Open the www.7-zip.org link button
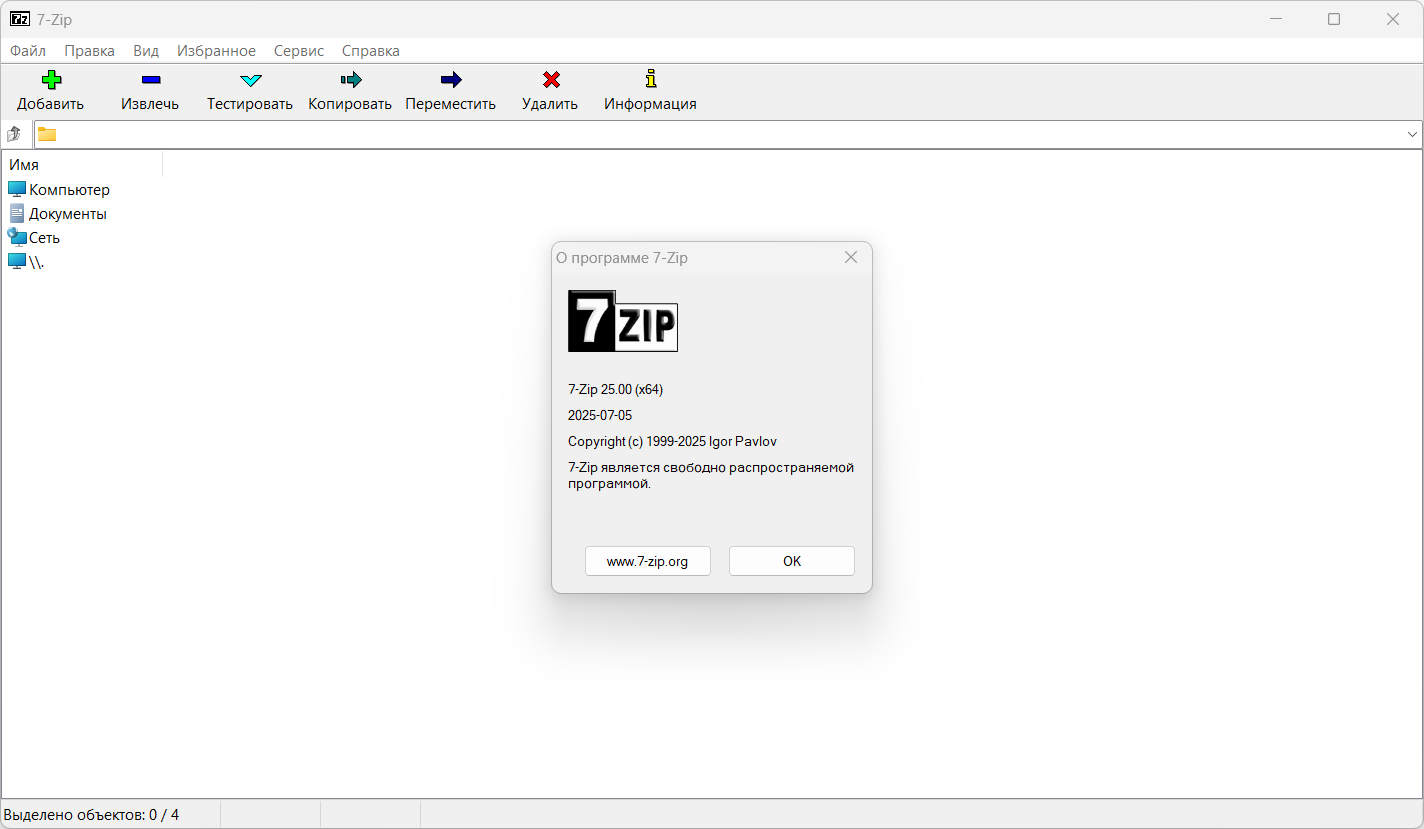The width and height of the screenshot is (1424, 829). [x=648, y=561]
